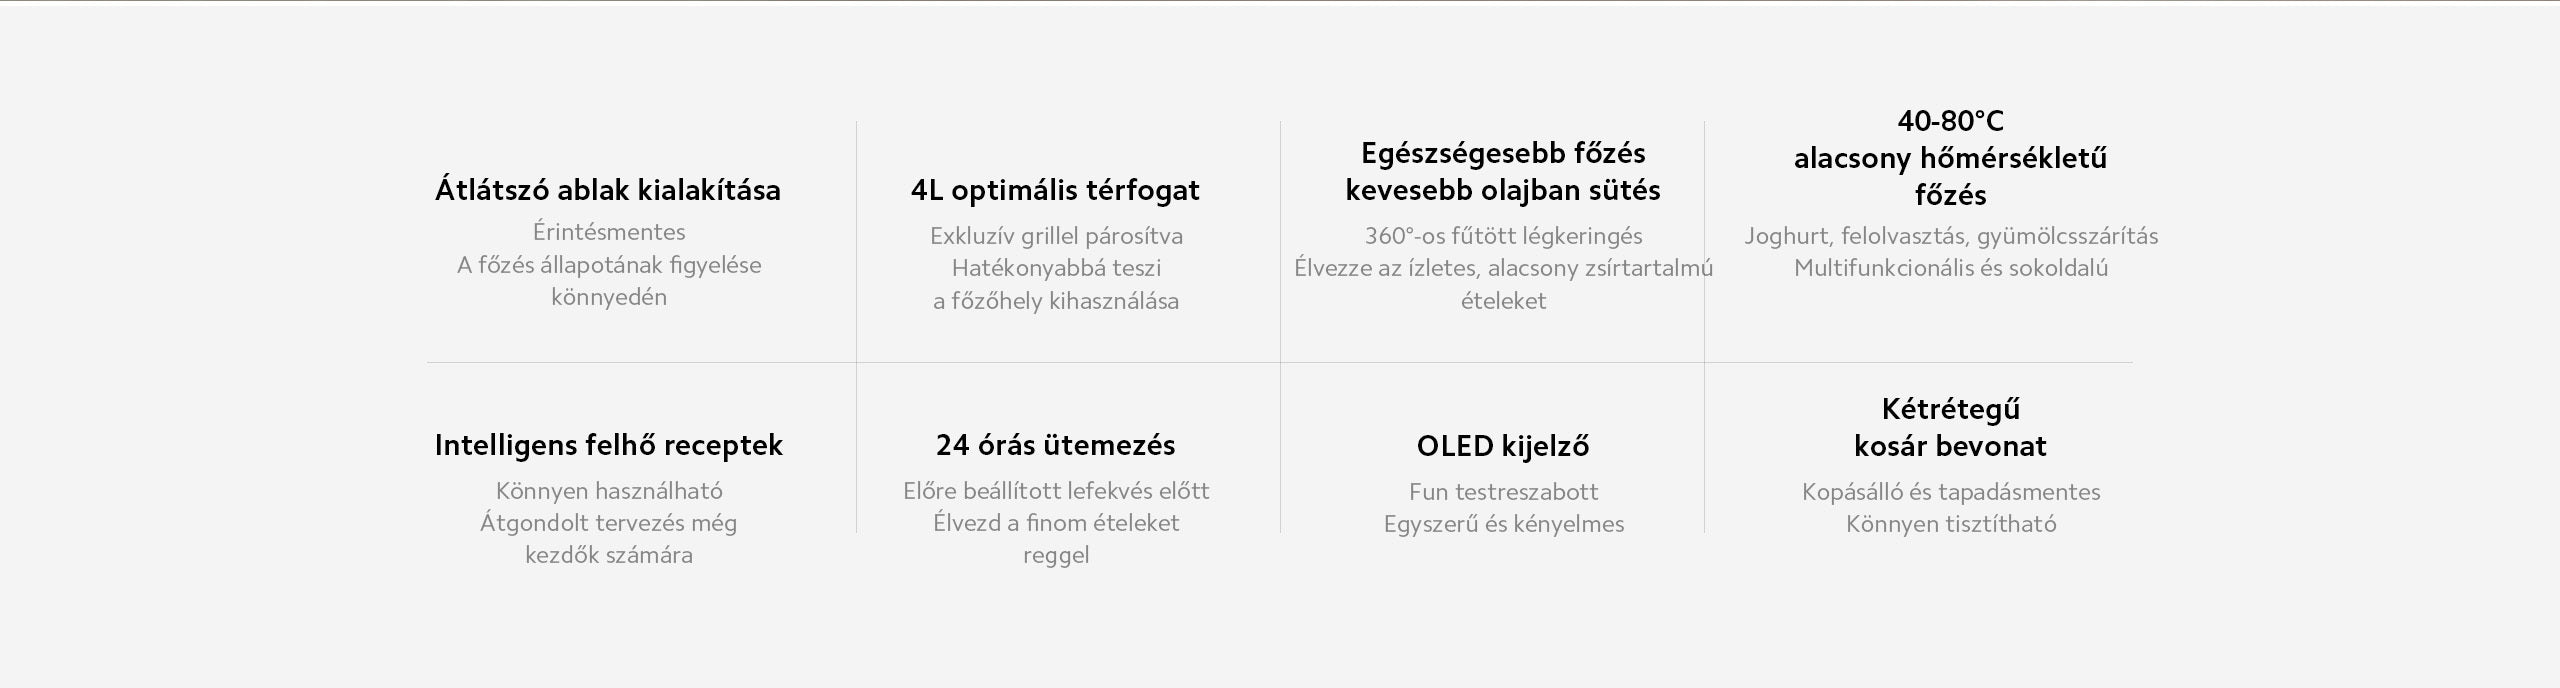The height and width of the screenshot is (688, 2560).
Task: Click Kopásálló és tapadásmentes text
Action: (1951, 492)
